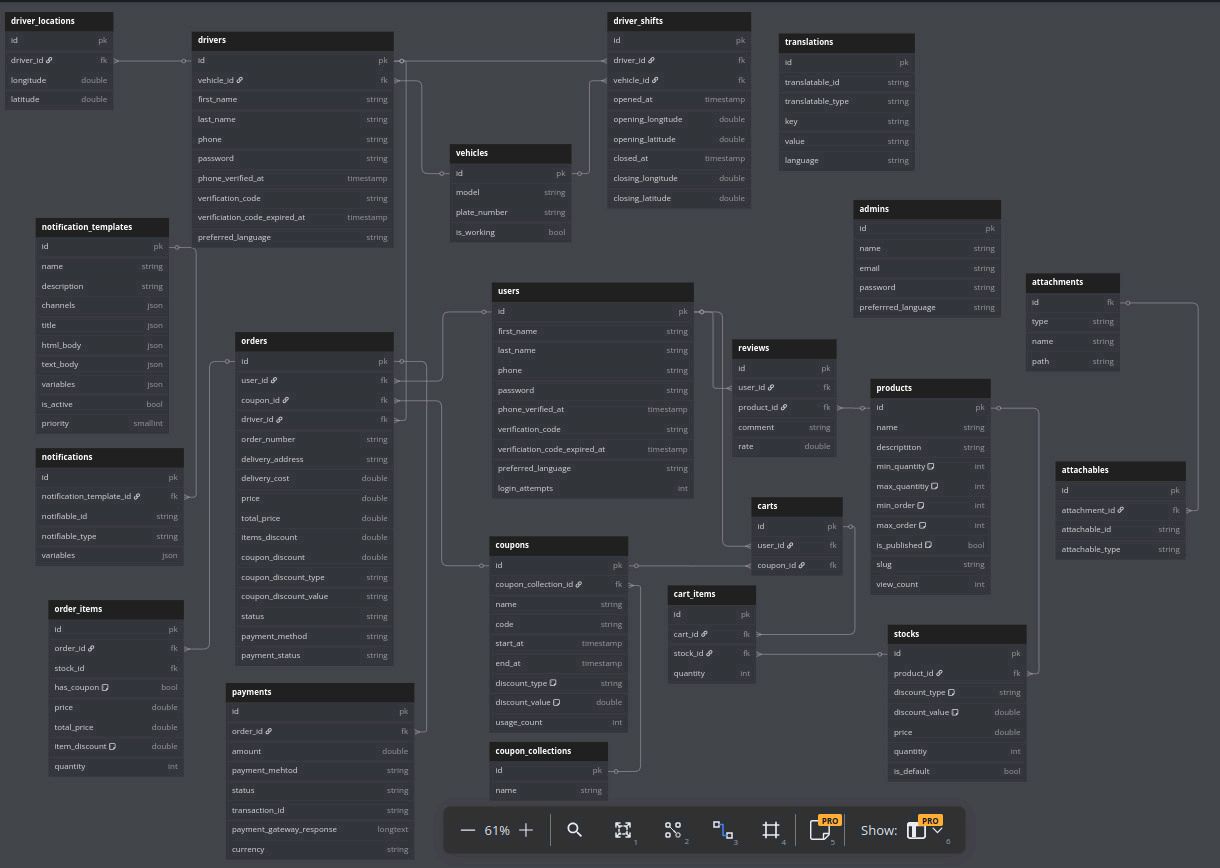Screen dimensions: 1220x868
Task: Select the coupons table header
Action: pyautogui.click(x=559, y=546)
